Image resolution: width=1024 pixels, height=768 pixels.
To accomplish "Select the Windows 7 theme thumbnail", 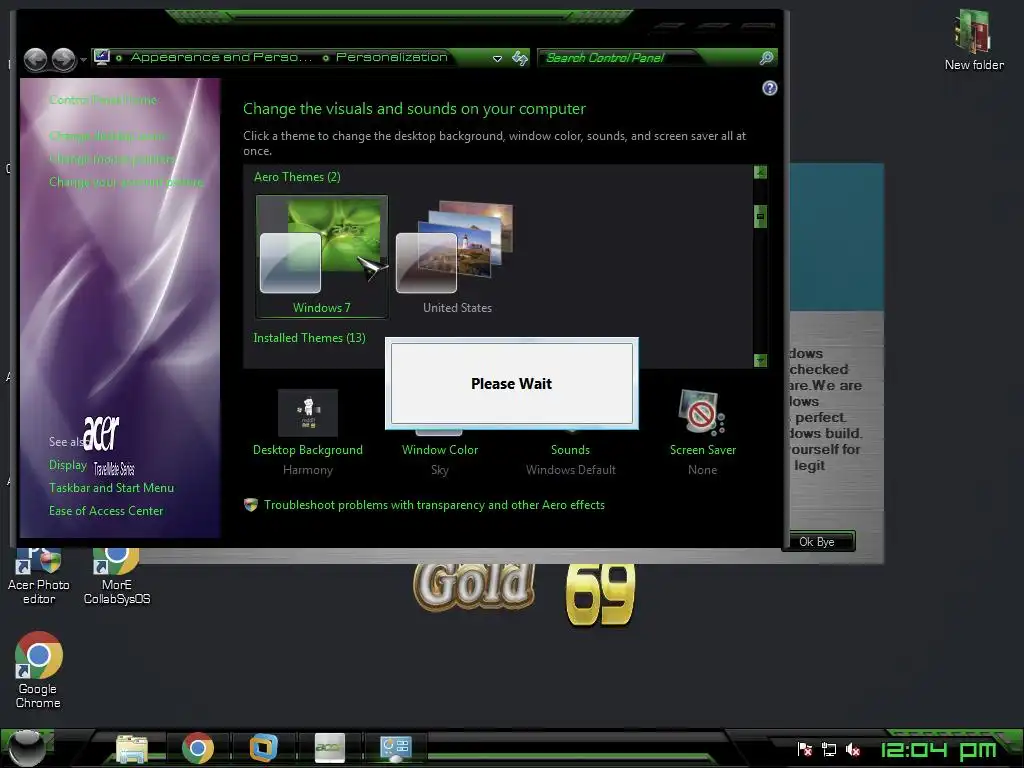I will [321, 257].
